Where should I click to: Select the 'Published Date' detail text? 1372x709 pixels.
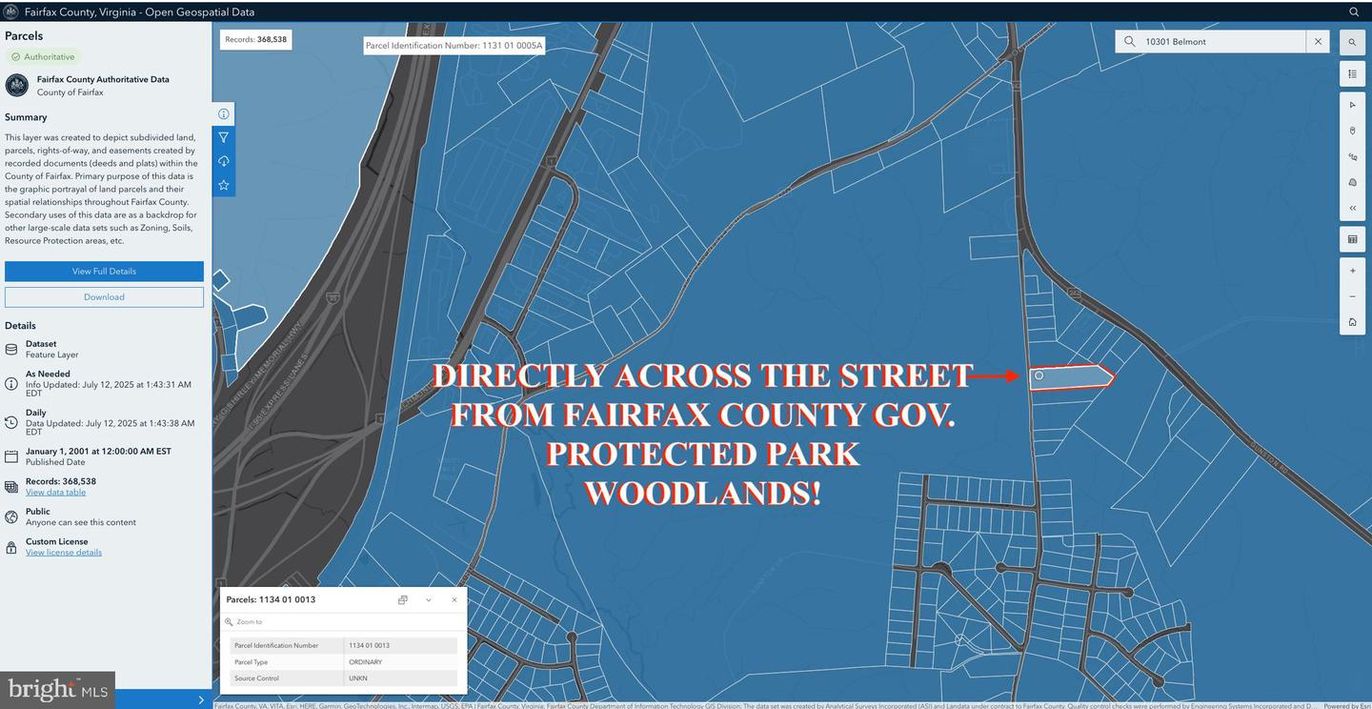[55, 462]
